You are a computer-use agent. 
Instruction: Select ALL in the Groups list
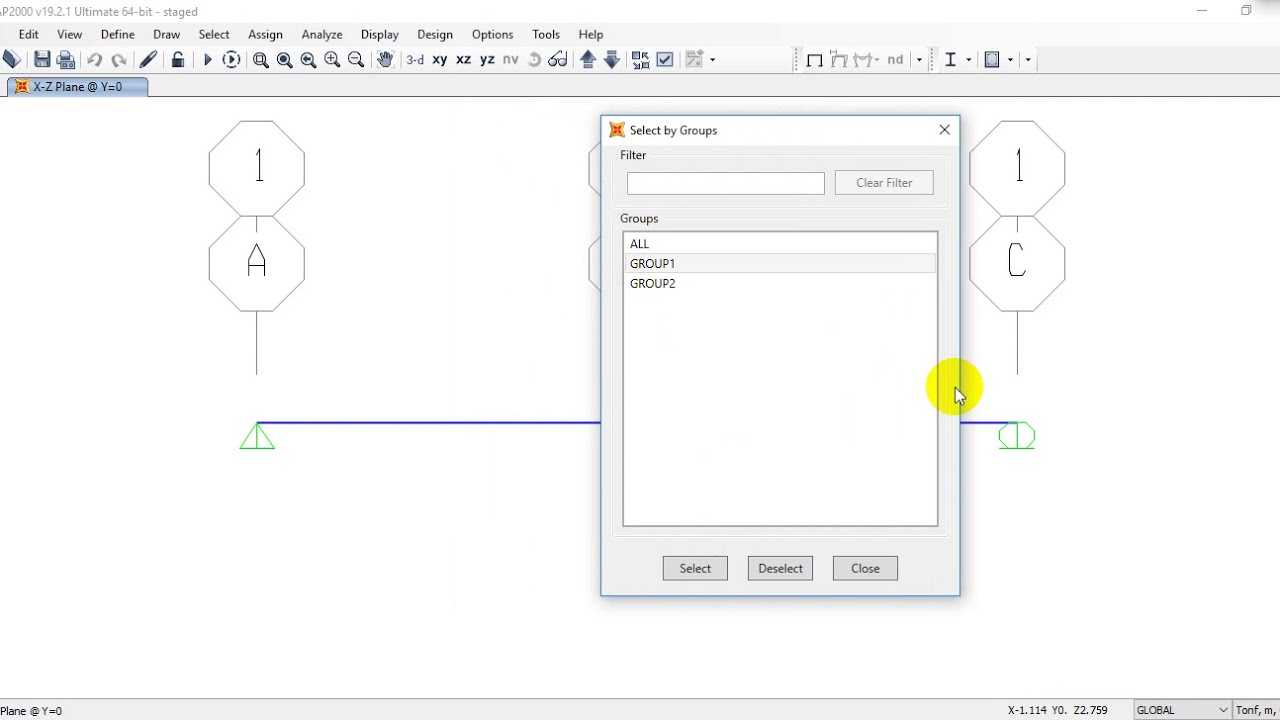[780, 244]
